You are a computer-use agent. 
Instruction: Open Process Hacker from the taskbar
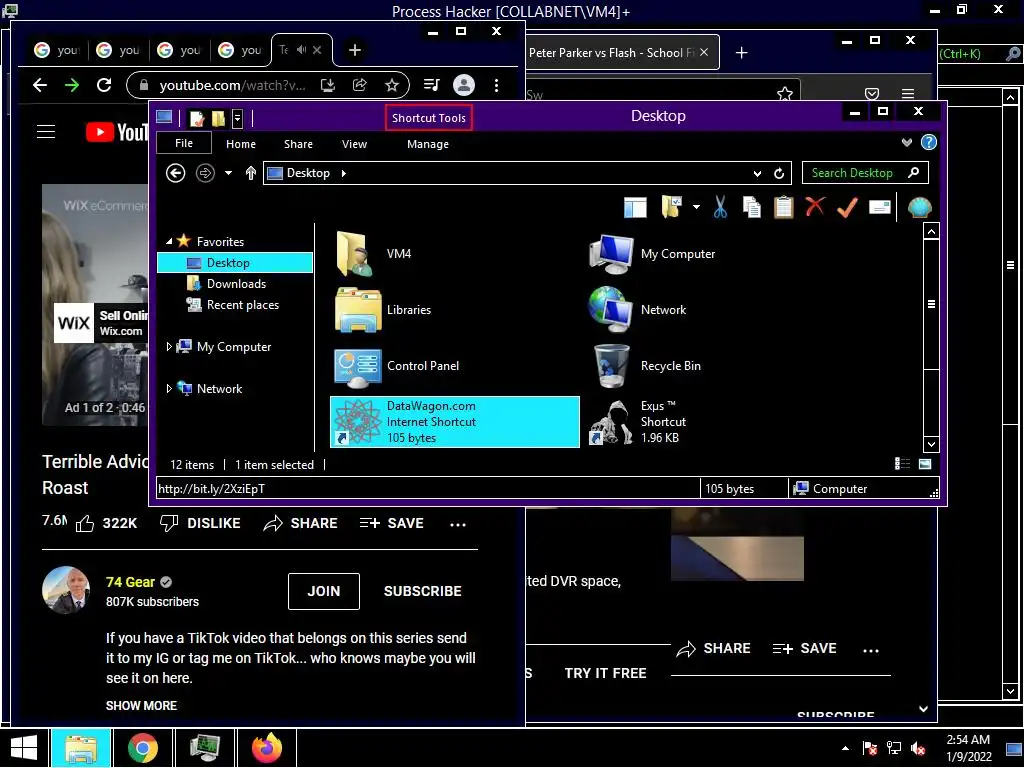205,748
